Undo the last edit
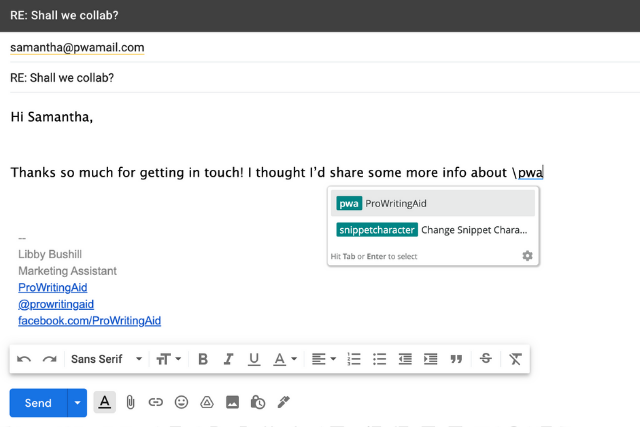Viewport: 640px width, 427px height. [x=24, y=359]
